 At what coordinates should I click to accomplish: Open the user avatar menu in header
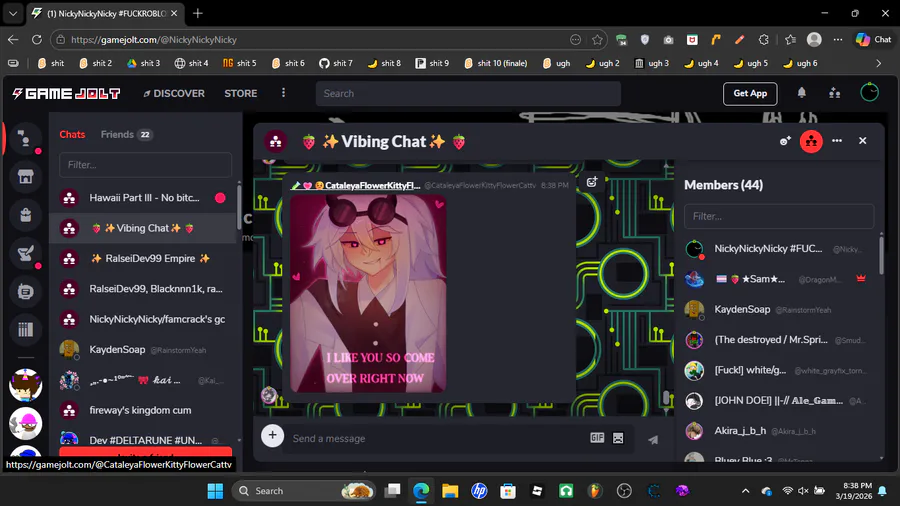[869, 92]
